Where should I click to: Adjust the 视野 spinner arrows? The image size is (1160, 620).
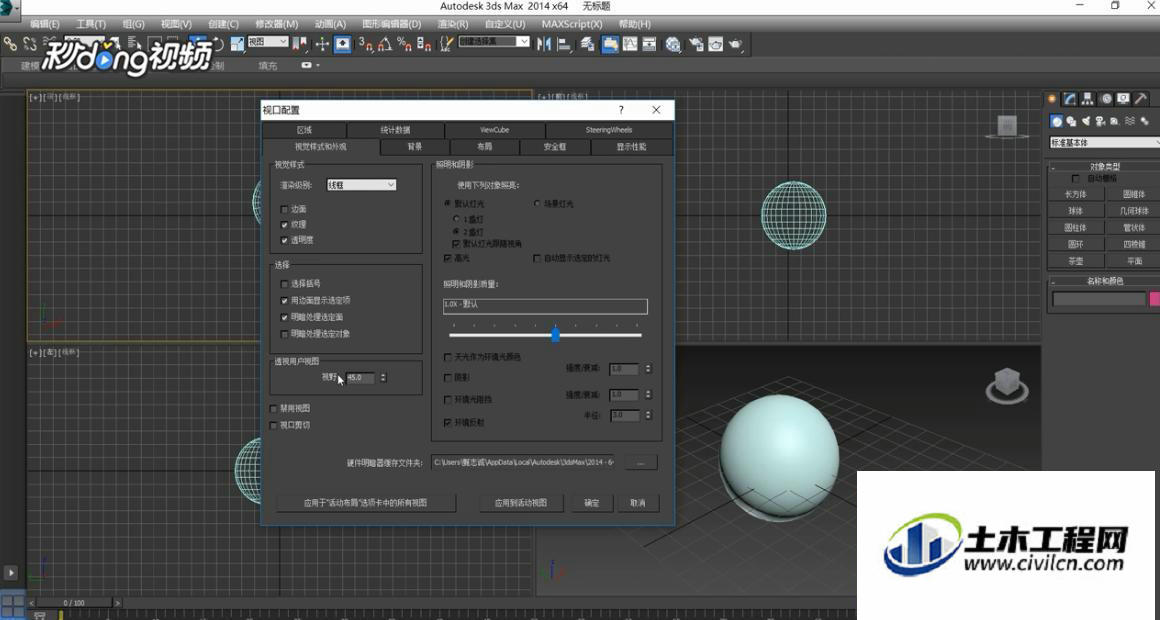(383, 377)
